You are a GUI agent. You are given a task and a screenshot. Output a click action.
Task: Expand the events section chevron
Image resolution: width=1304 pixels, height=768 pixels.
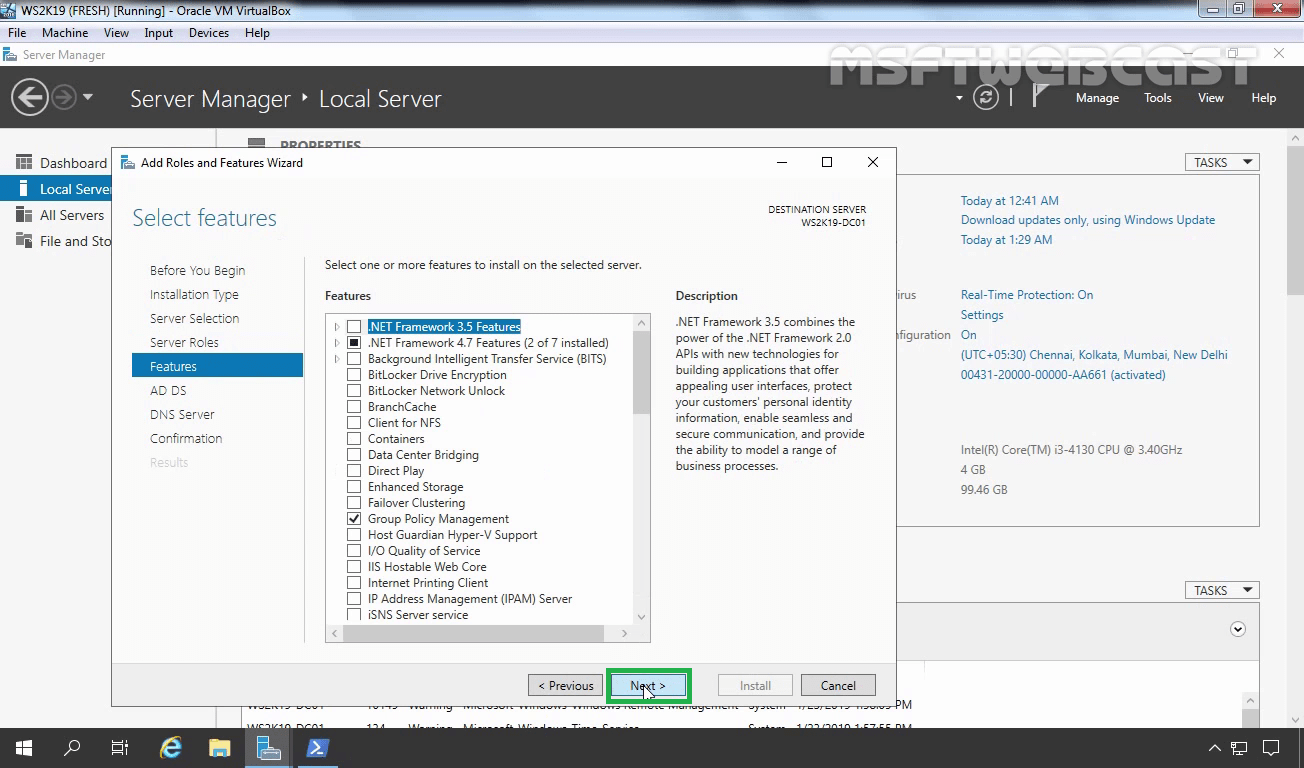tap(1238, 629)
